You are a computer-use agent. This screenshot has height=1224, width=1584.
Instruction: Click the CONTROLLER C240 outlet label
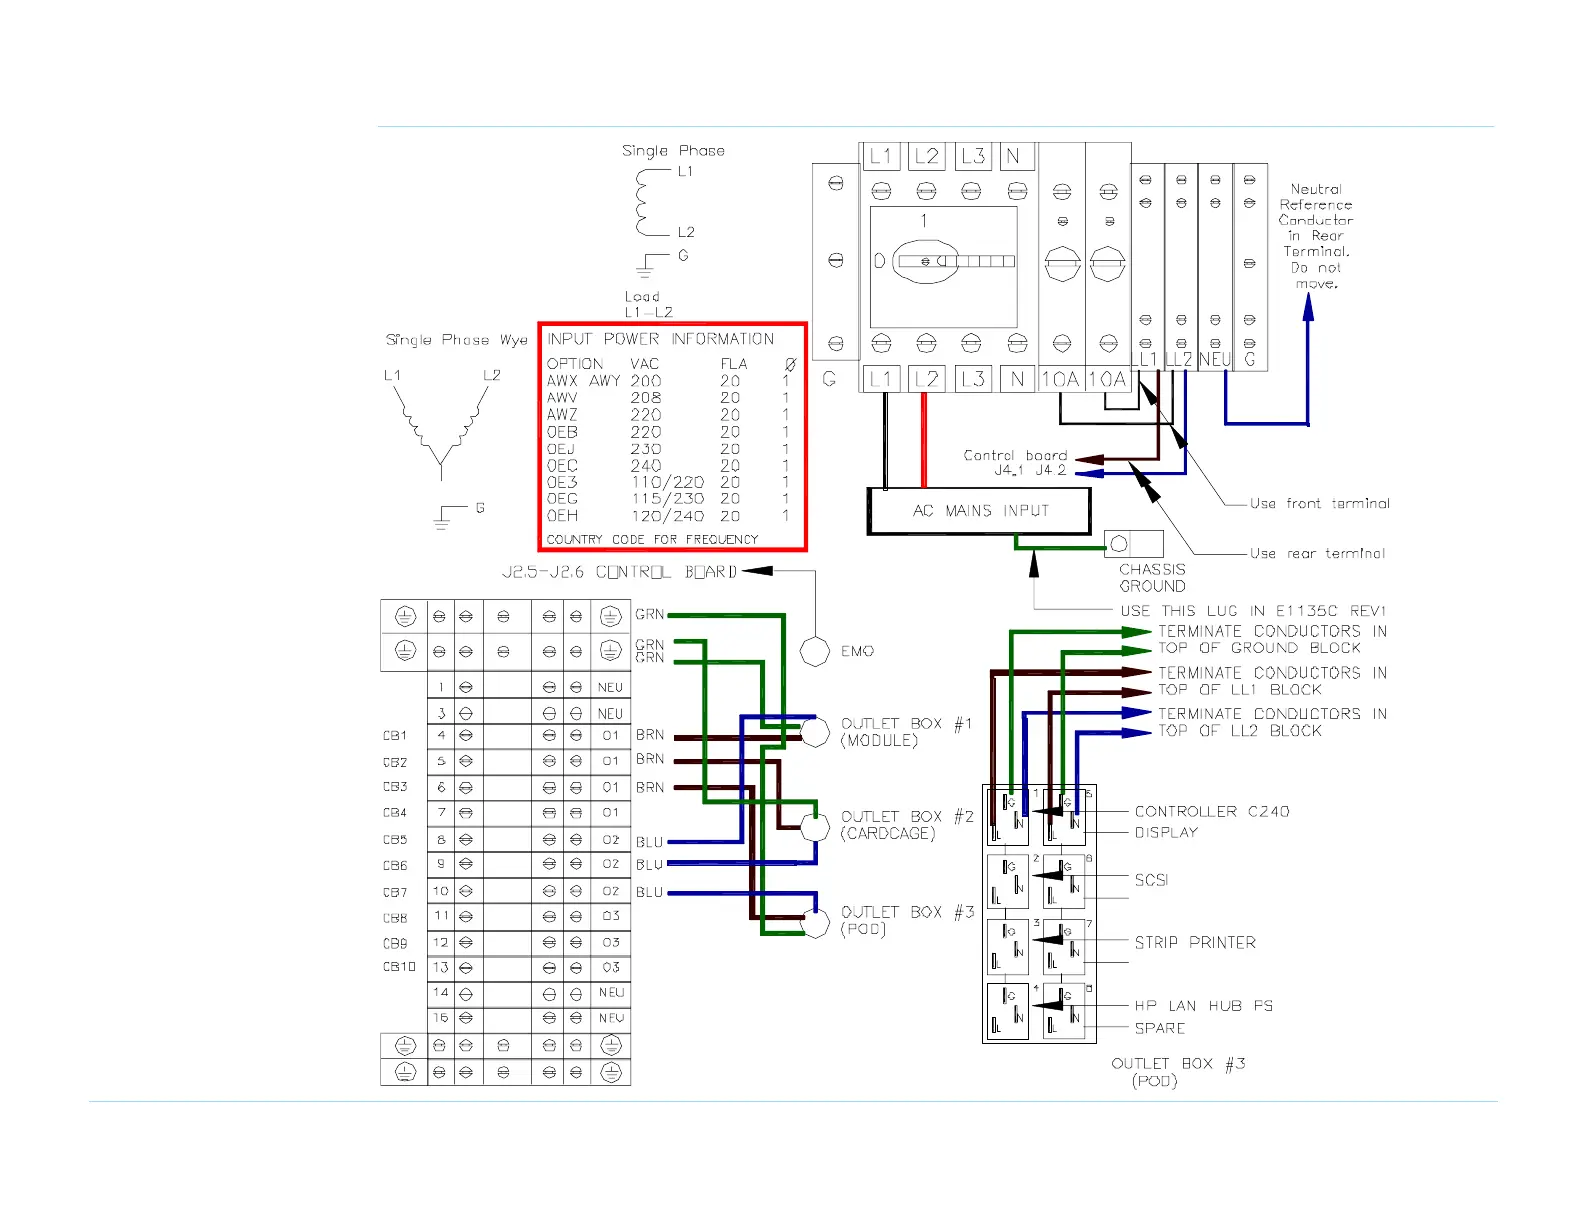[1212, 812]
